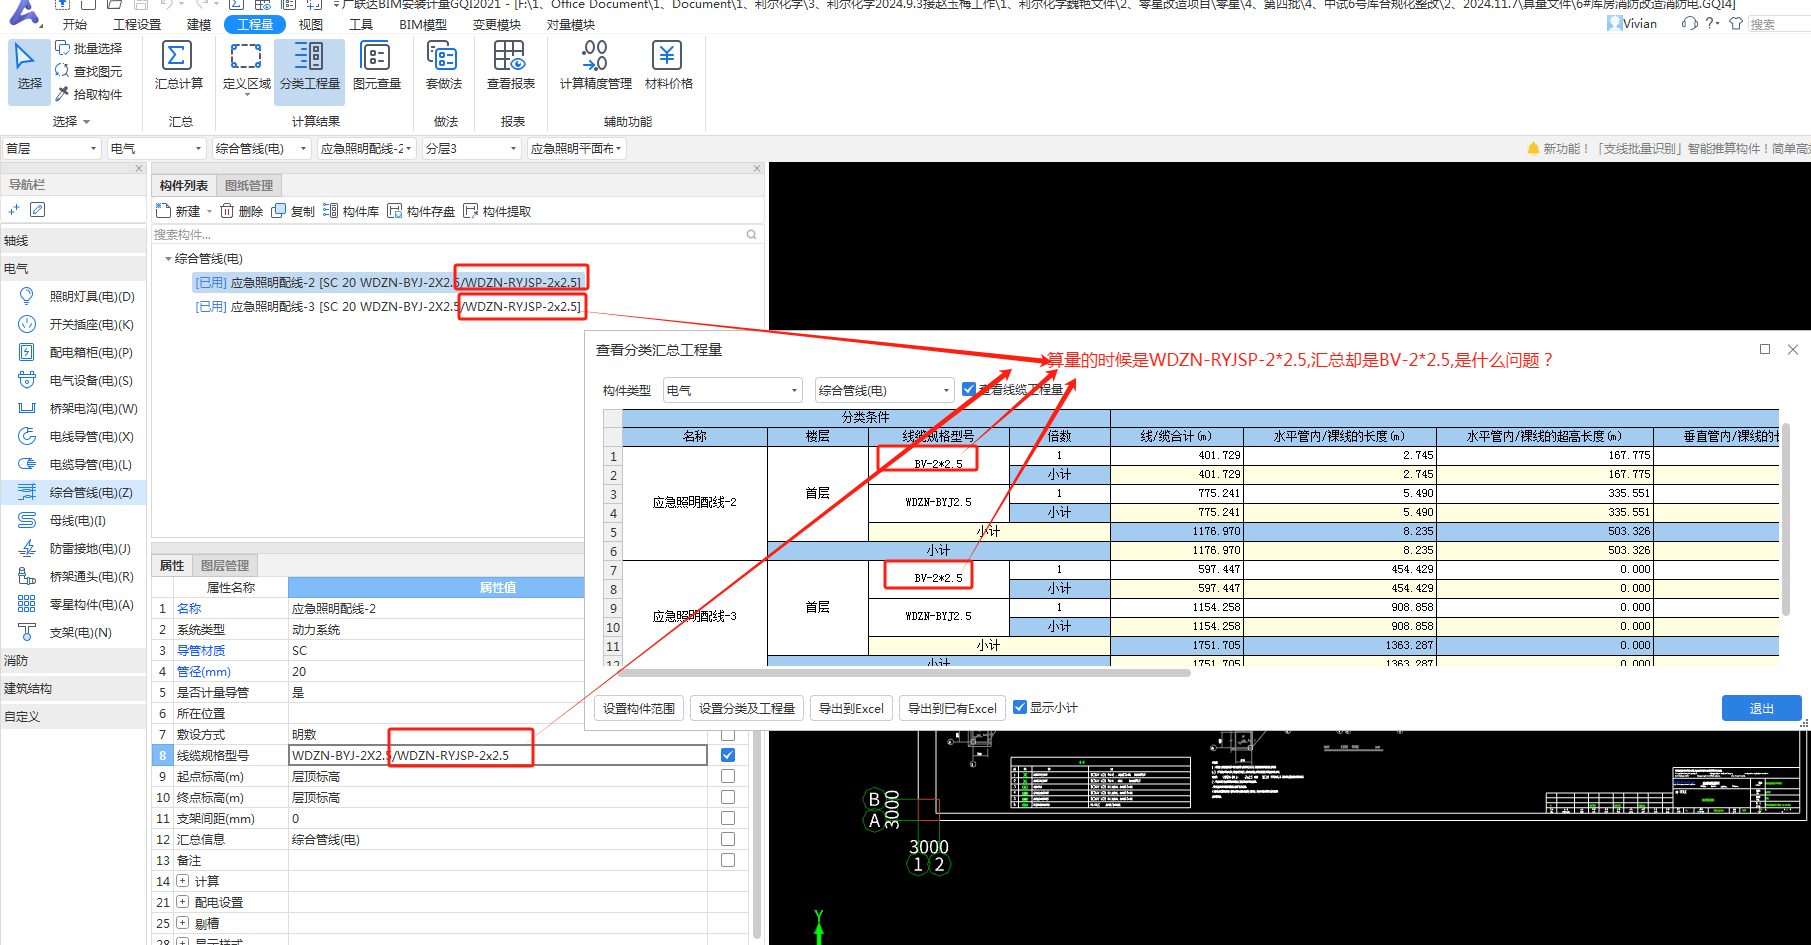Click the 构件提取 extract component button
The image size is (1811, 945).
(497, 211)
